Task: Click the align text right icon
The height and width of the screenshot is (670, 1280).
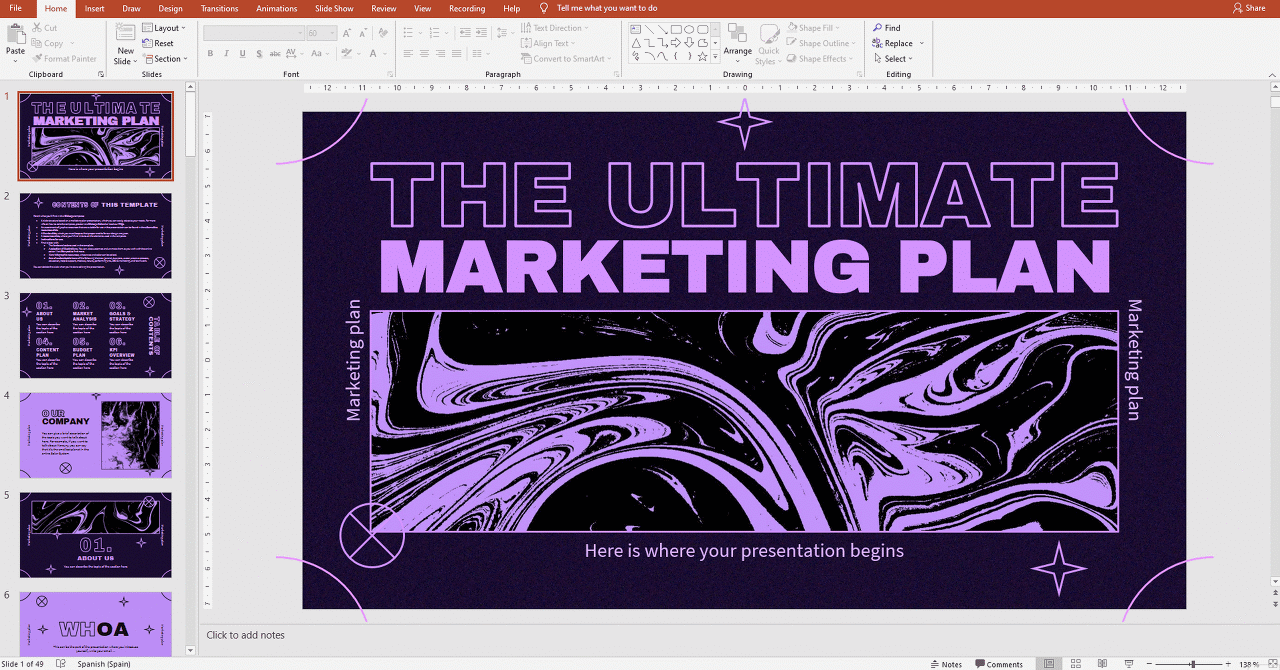Action: coord(440,54)
